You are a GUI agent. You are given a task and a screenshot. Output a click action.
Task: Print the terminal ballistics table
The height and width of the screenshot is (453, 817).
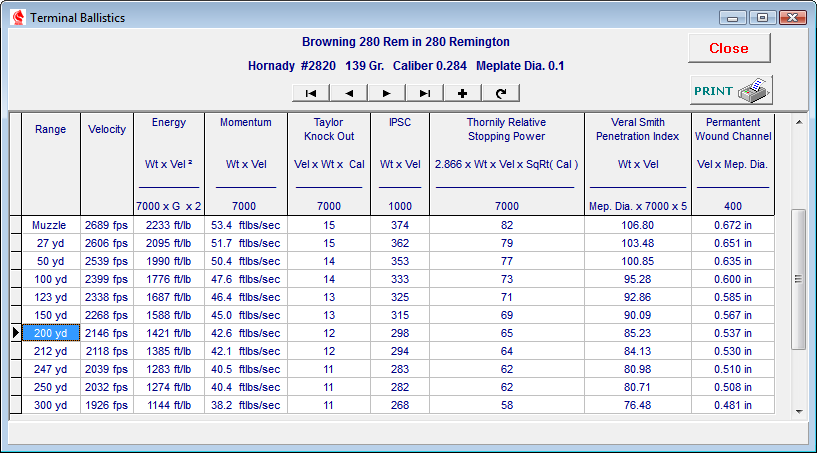tap(730, 91)
